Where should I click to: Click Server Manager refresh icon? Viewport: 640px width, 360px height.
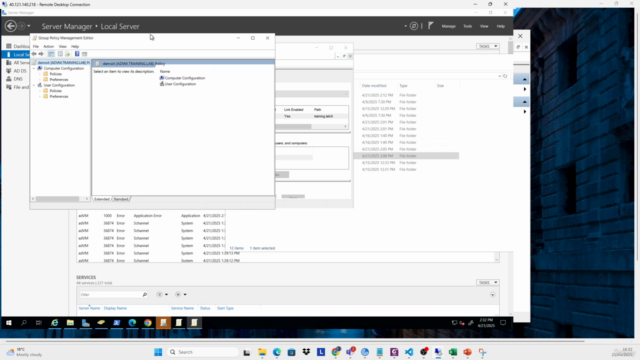(x=413, y=26)
